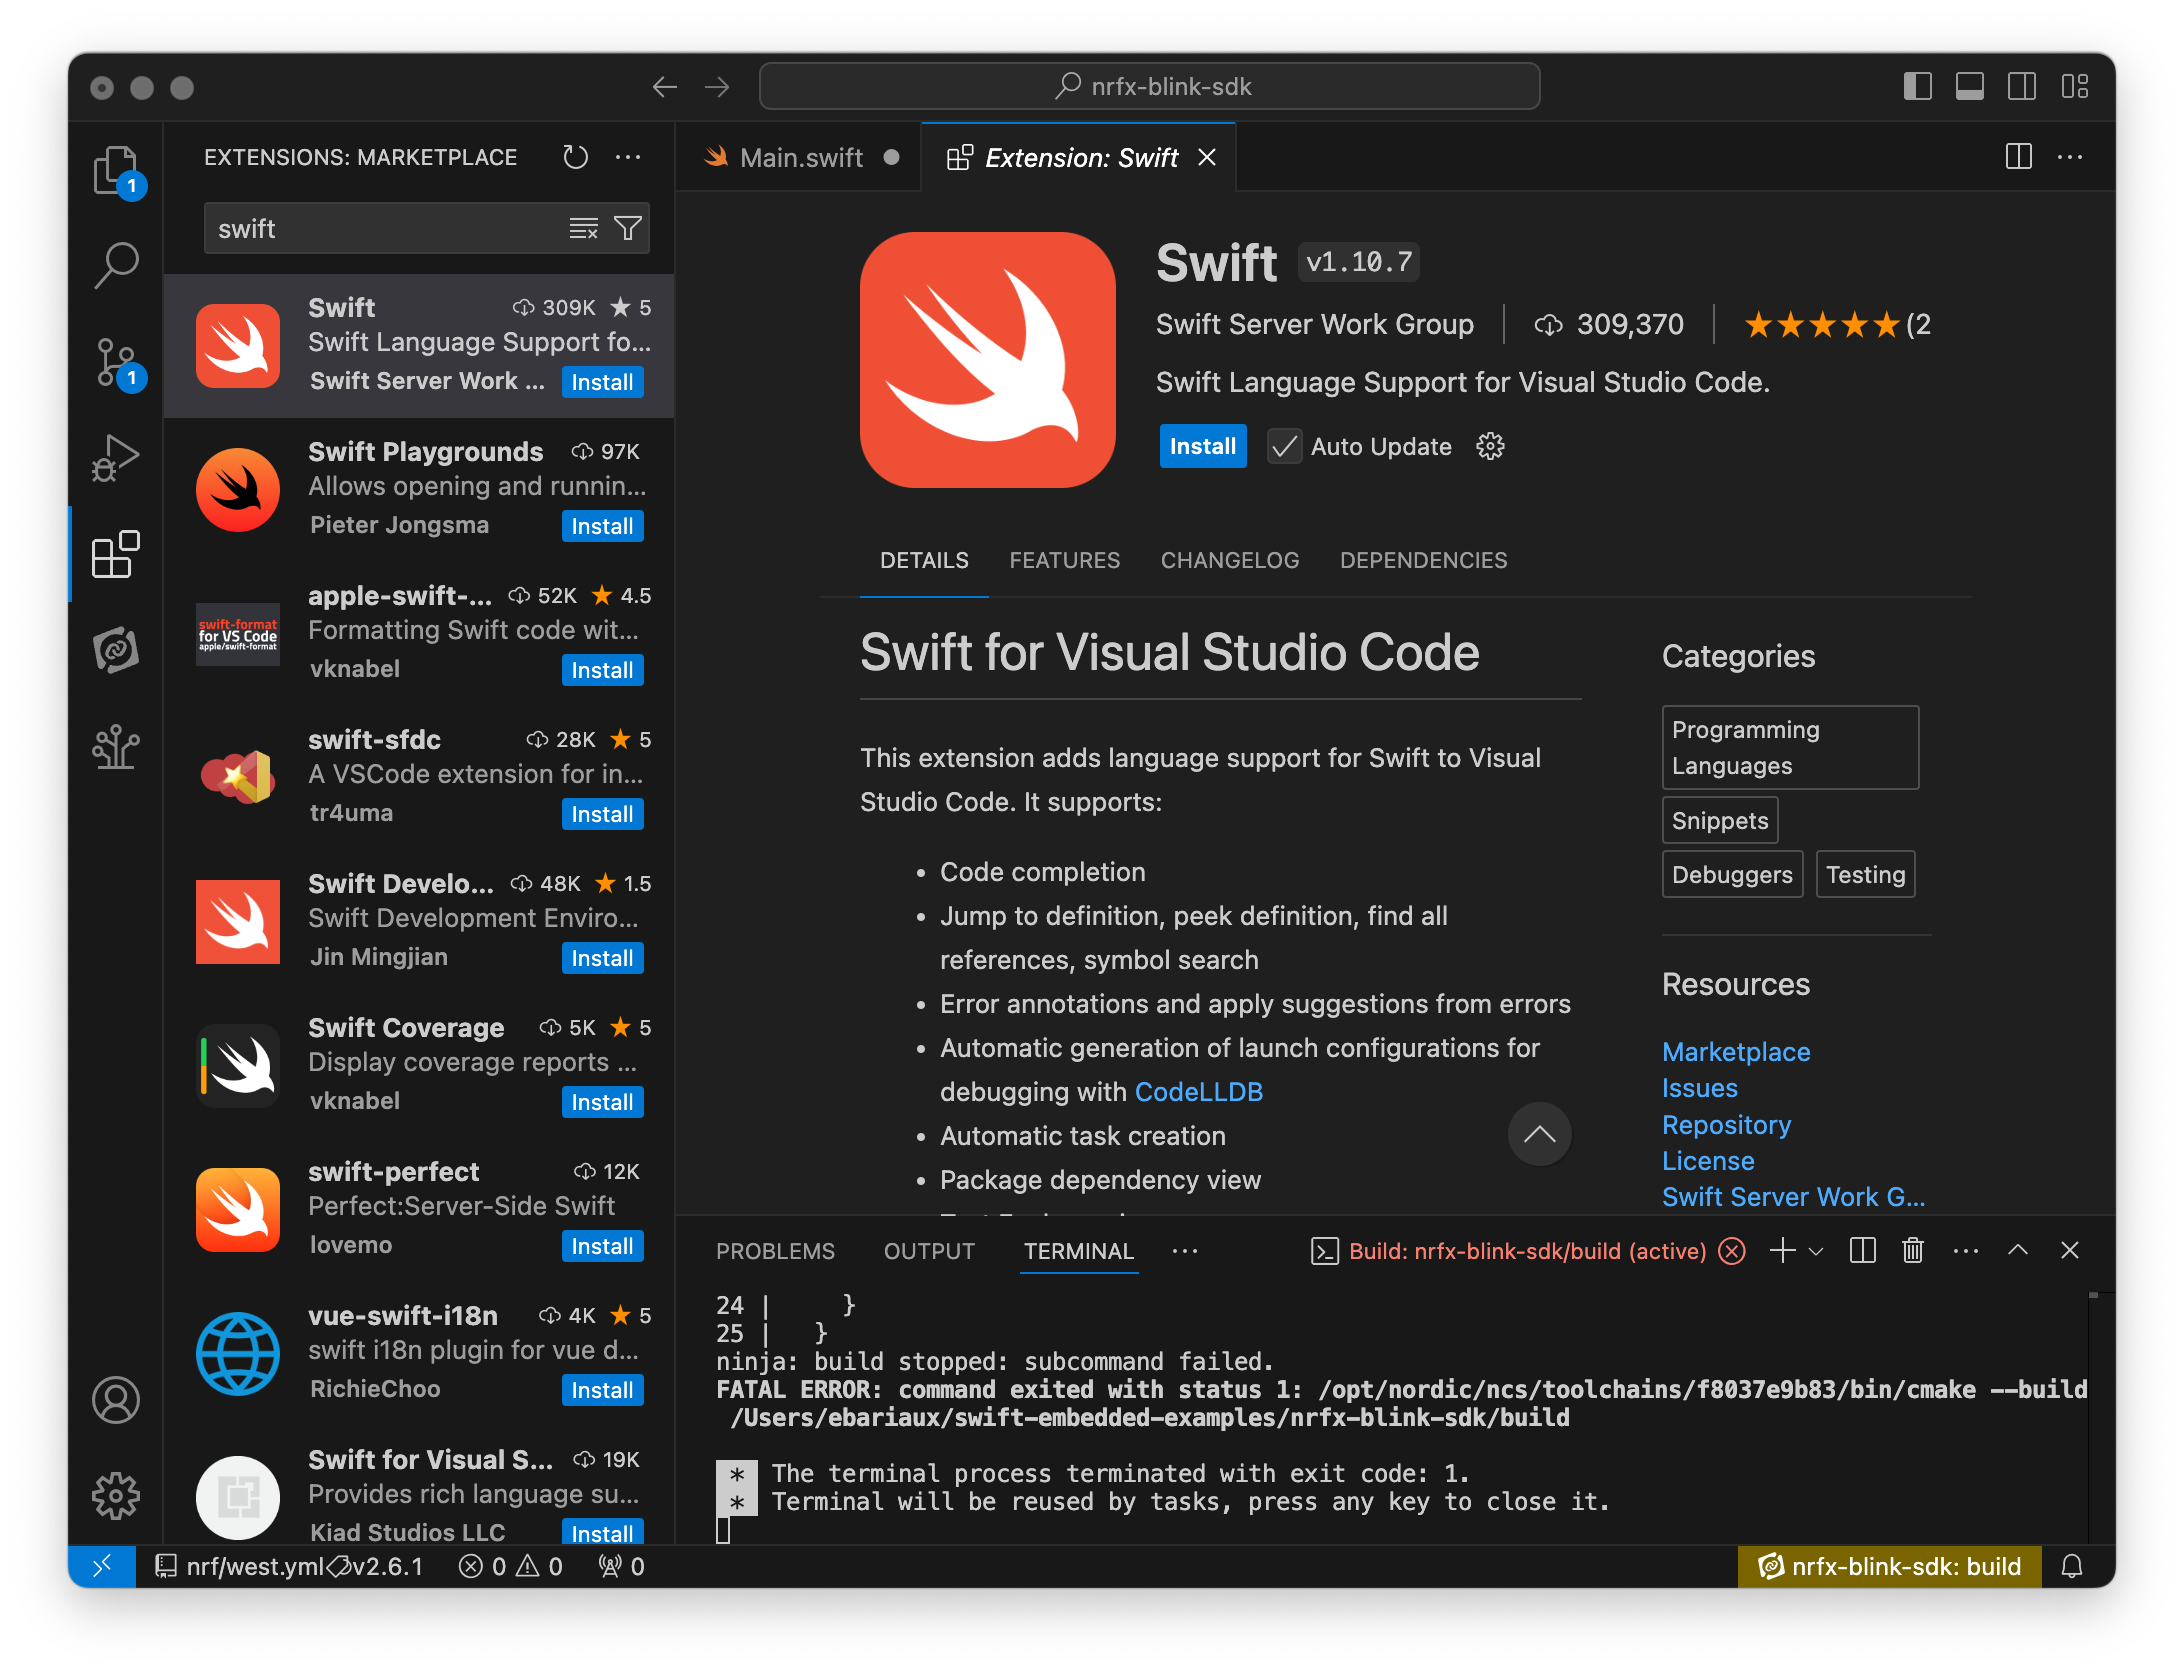Install the swift-sfdc extension
This screenshot has height=1672, width=2184.
point(602,814)
